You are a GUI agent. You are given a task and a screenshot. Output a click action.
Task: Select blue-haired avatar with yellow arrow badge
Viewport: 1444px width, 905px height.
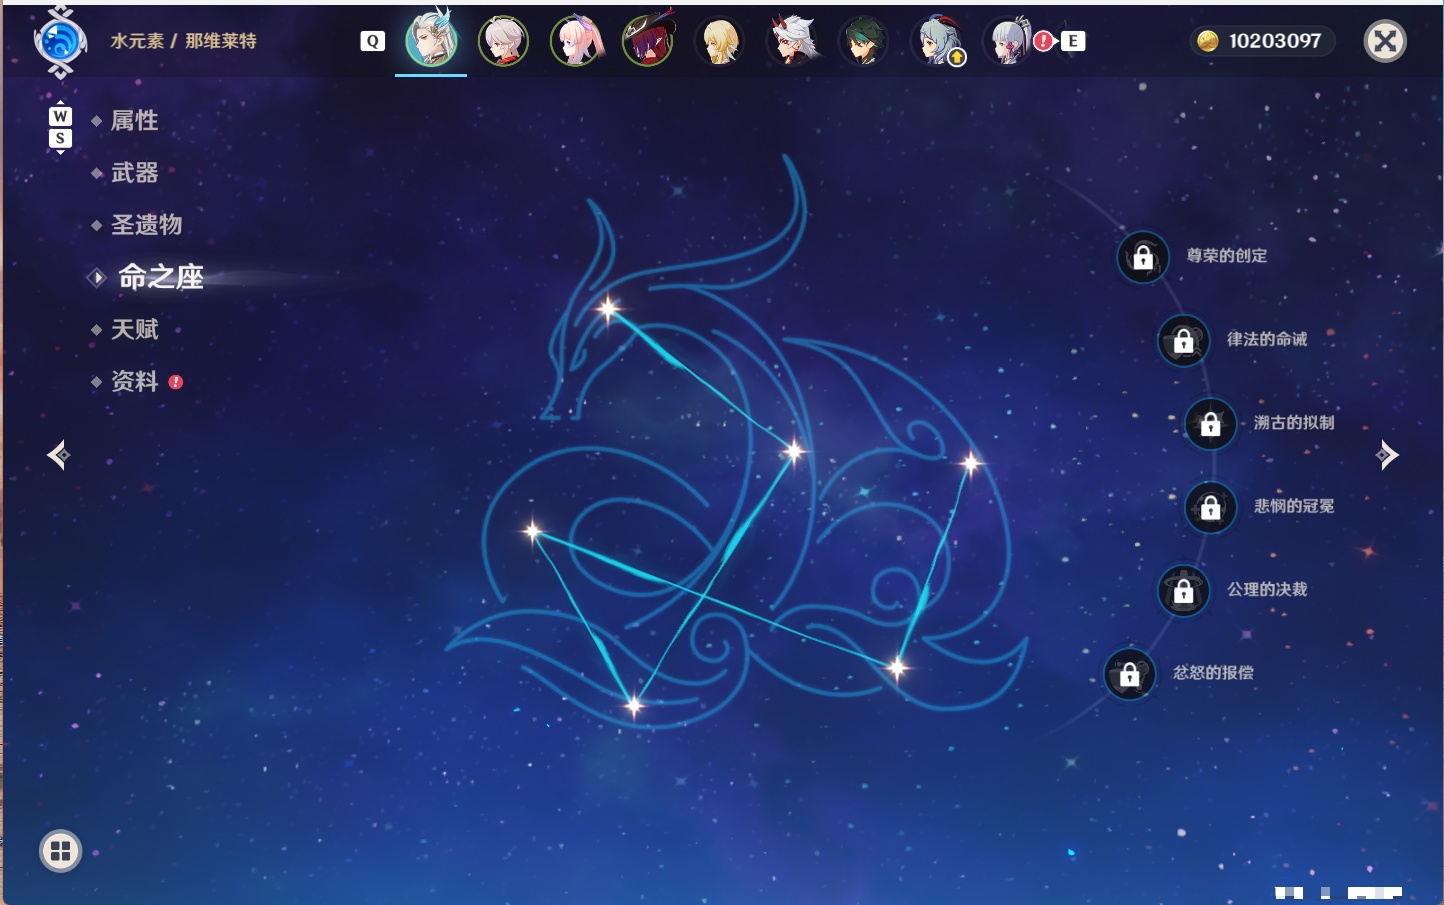coord(937,41)
